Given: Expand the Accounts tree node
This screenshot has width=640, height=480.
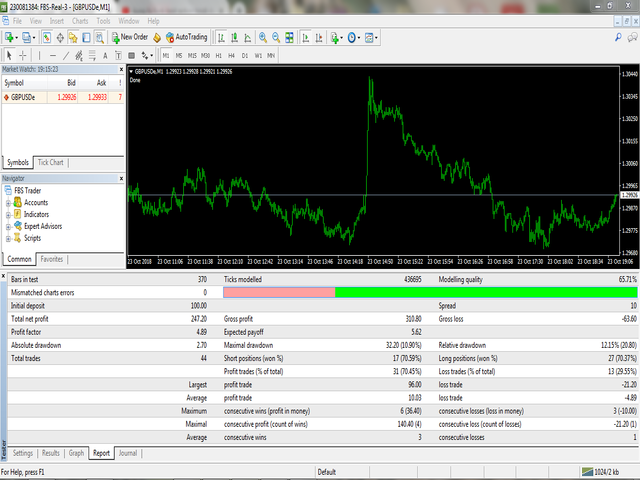Looking at the screenshot, I should click(9, 202).
